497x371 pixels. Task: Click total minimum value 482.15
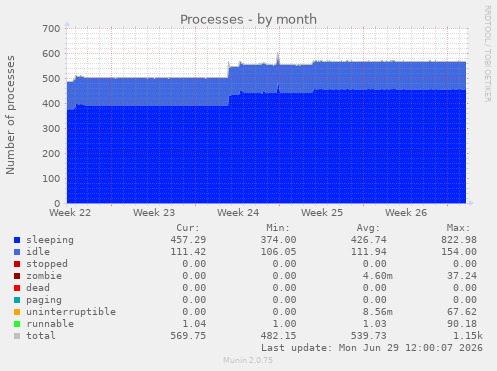tap(278, 336)
